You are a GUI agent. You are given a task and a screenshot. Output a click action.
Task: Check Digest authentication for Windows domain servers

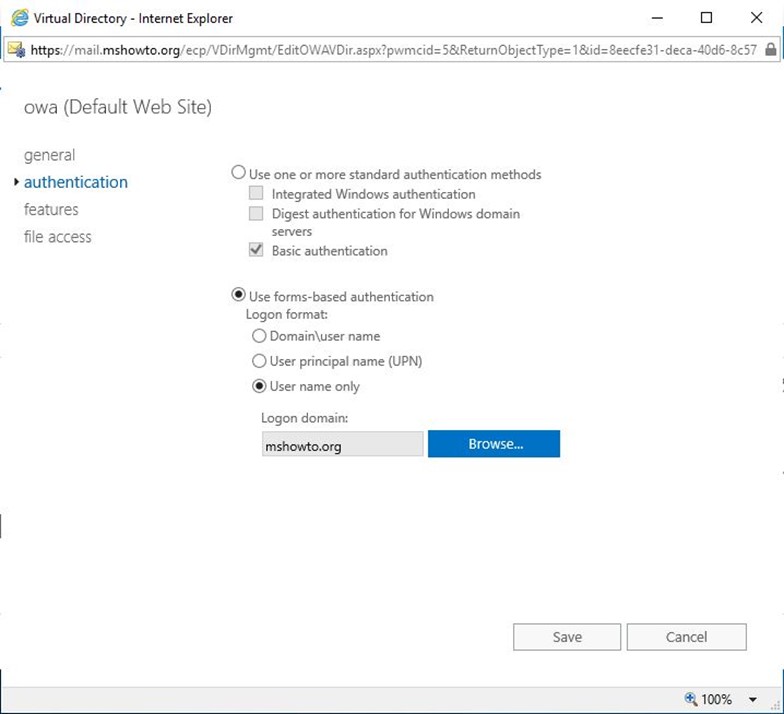pos(256,214)
